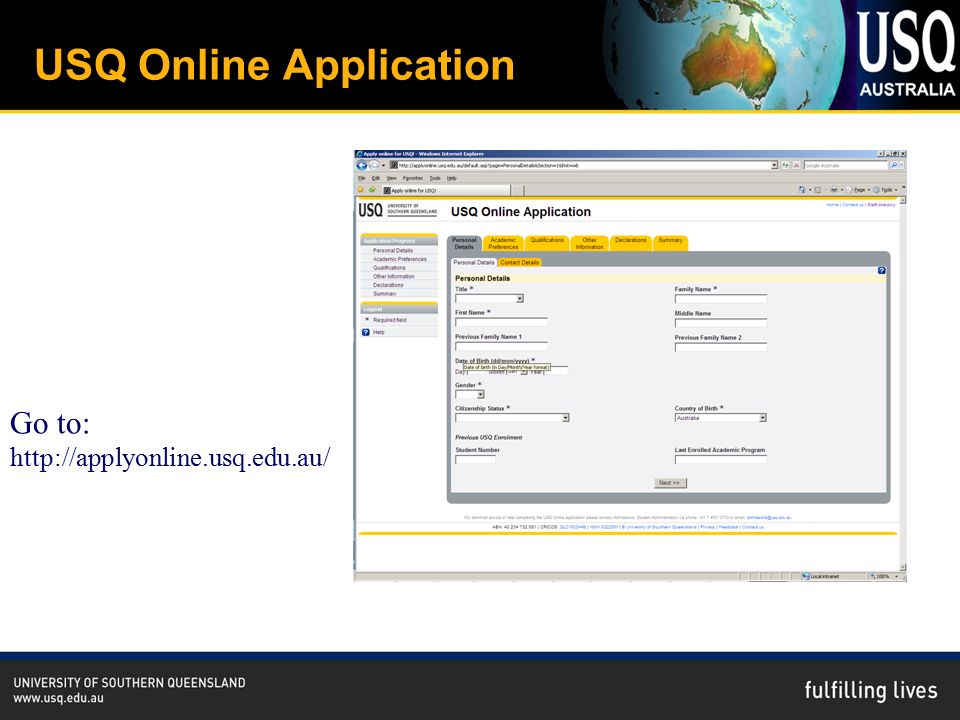Click the admissions email link in footer
Screen dimensions: 960x720
click(768, 518)
